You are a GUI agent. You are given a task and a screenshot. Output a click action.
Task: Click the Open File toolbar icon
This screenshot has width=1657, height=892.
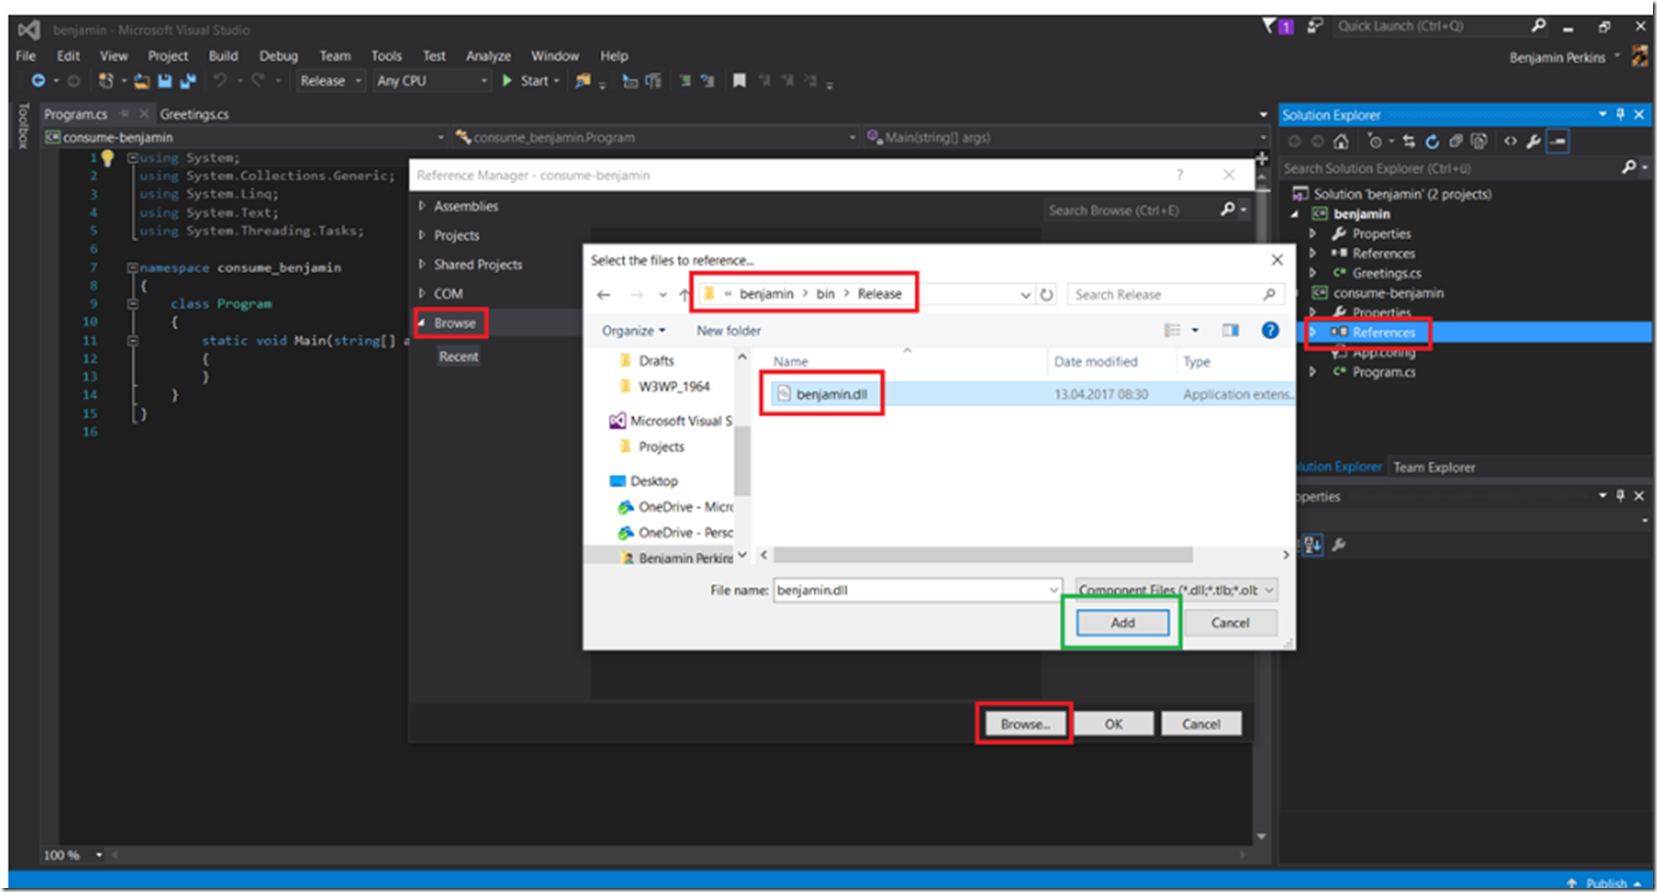pyautogui.click(x=142, y=81)
